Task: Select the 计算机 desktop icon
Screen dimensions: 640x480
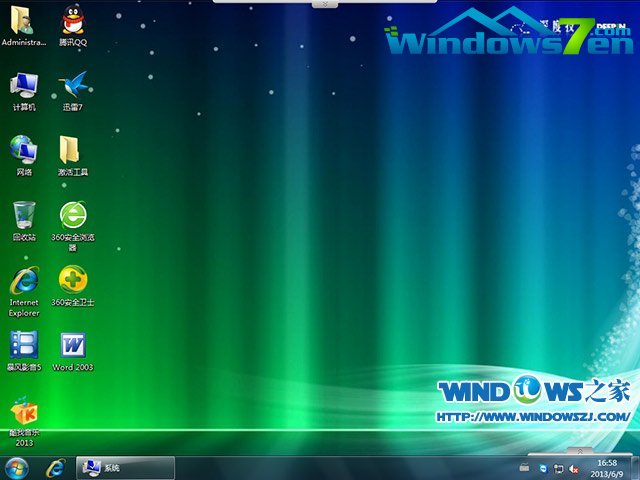Action: coord(24,91)
